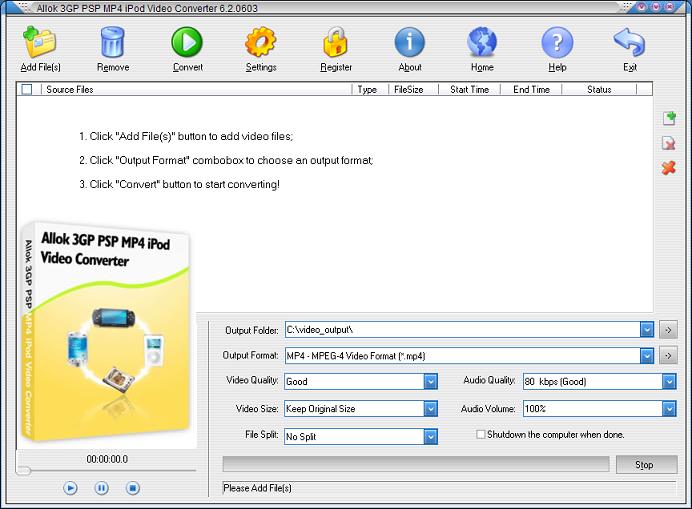Sort by the FileSize column header
The width and height of the screenshot is (692, 509).
pyautogui.click(x=413, y=89)
